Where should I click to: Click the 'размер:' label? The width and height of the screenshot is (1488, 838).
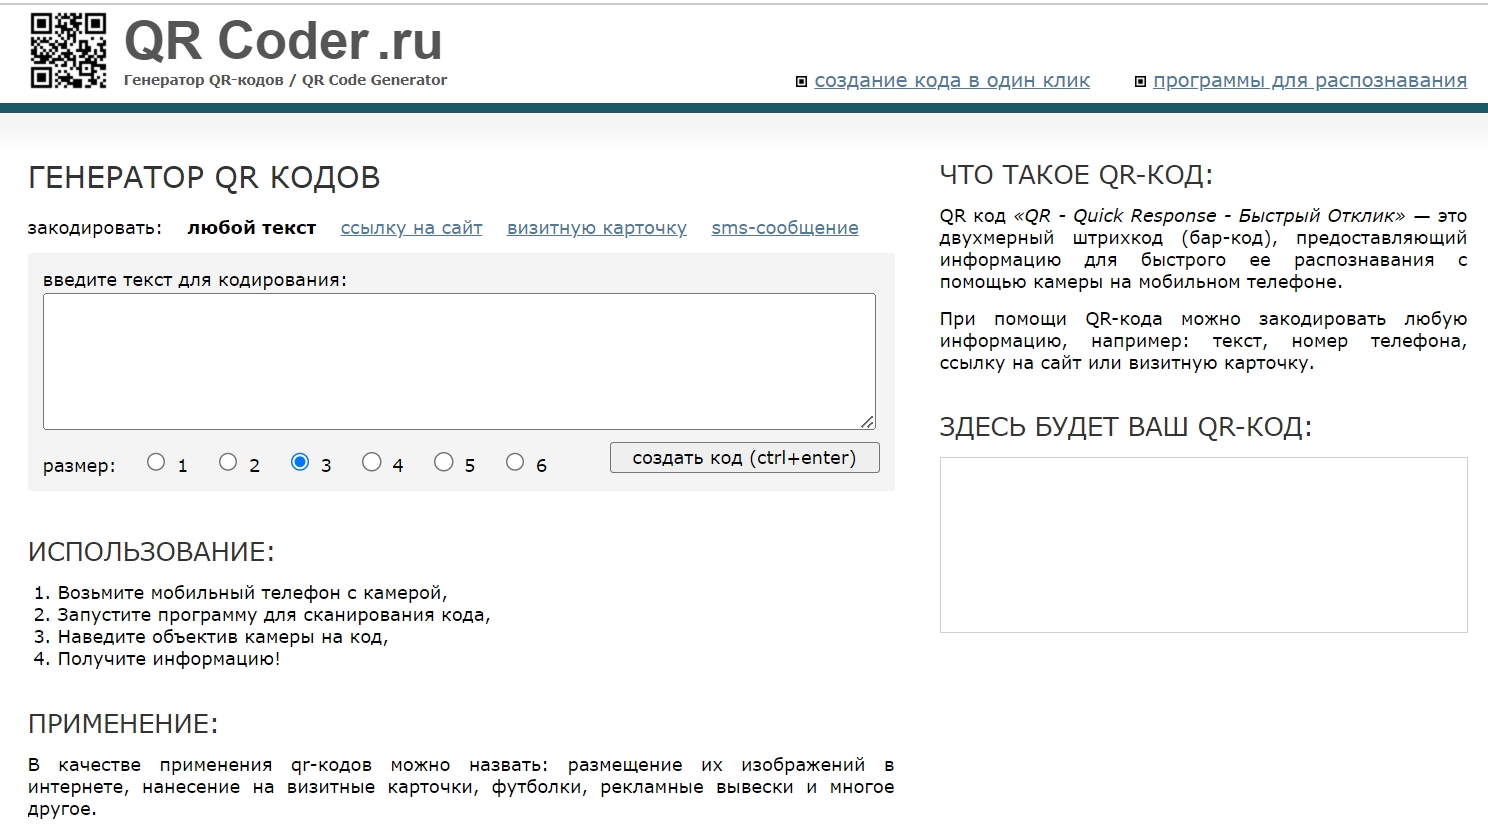pyautogui.click(x=79, y=466)
